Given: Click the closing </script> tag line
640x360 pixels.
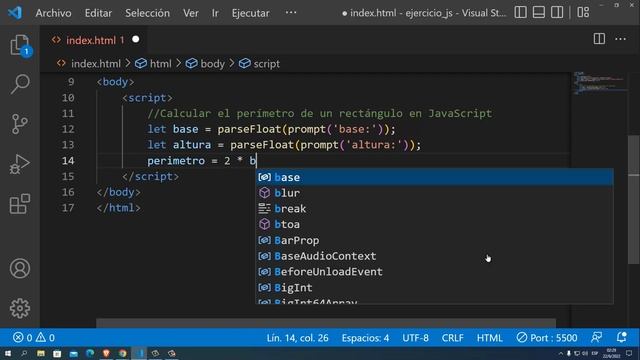Looking at the screenshot, I should (x=150, y=176).
